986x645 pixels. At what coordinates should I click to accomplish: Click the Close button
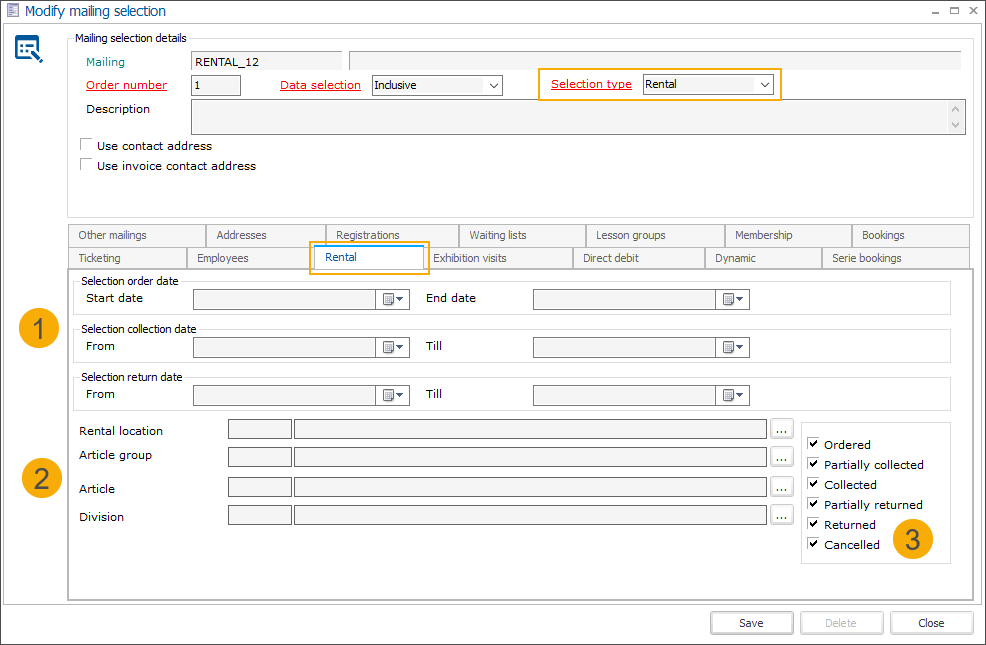tap(931, 623)
